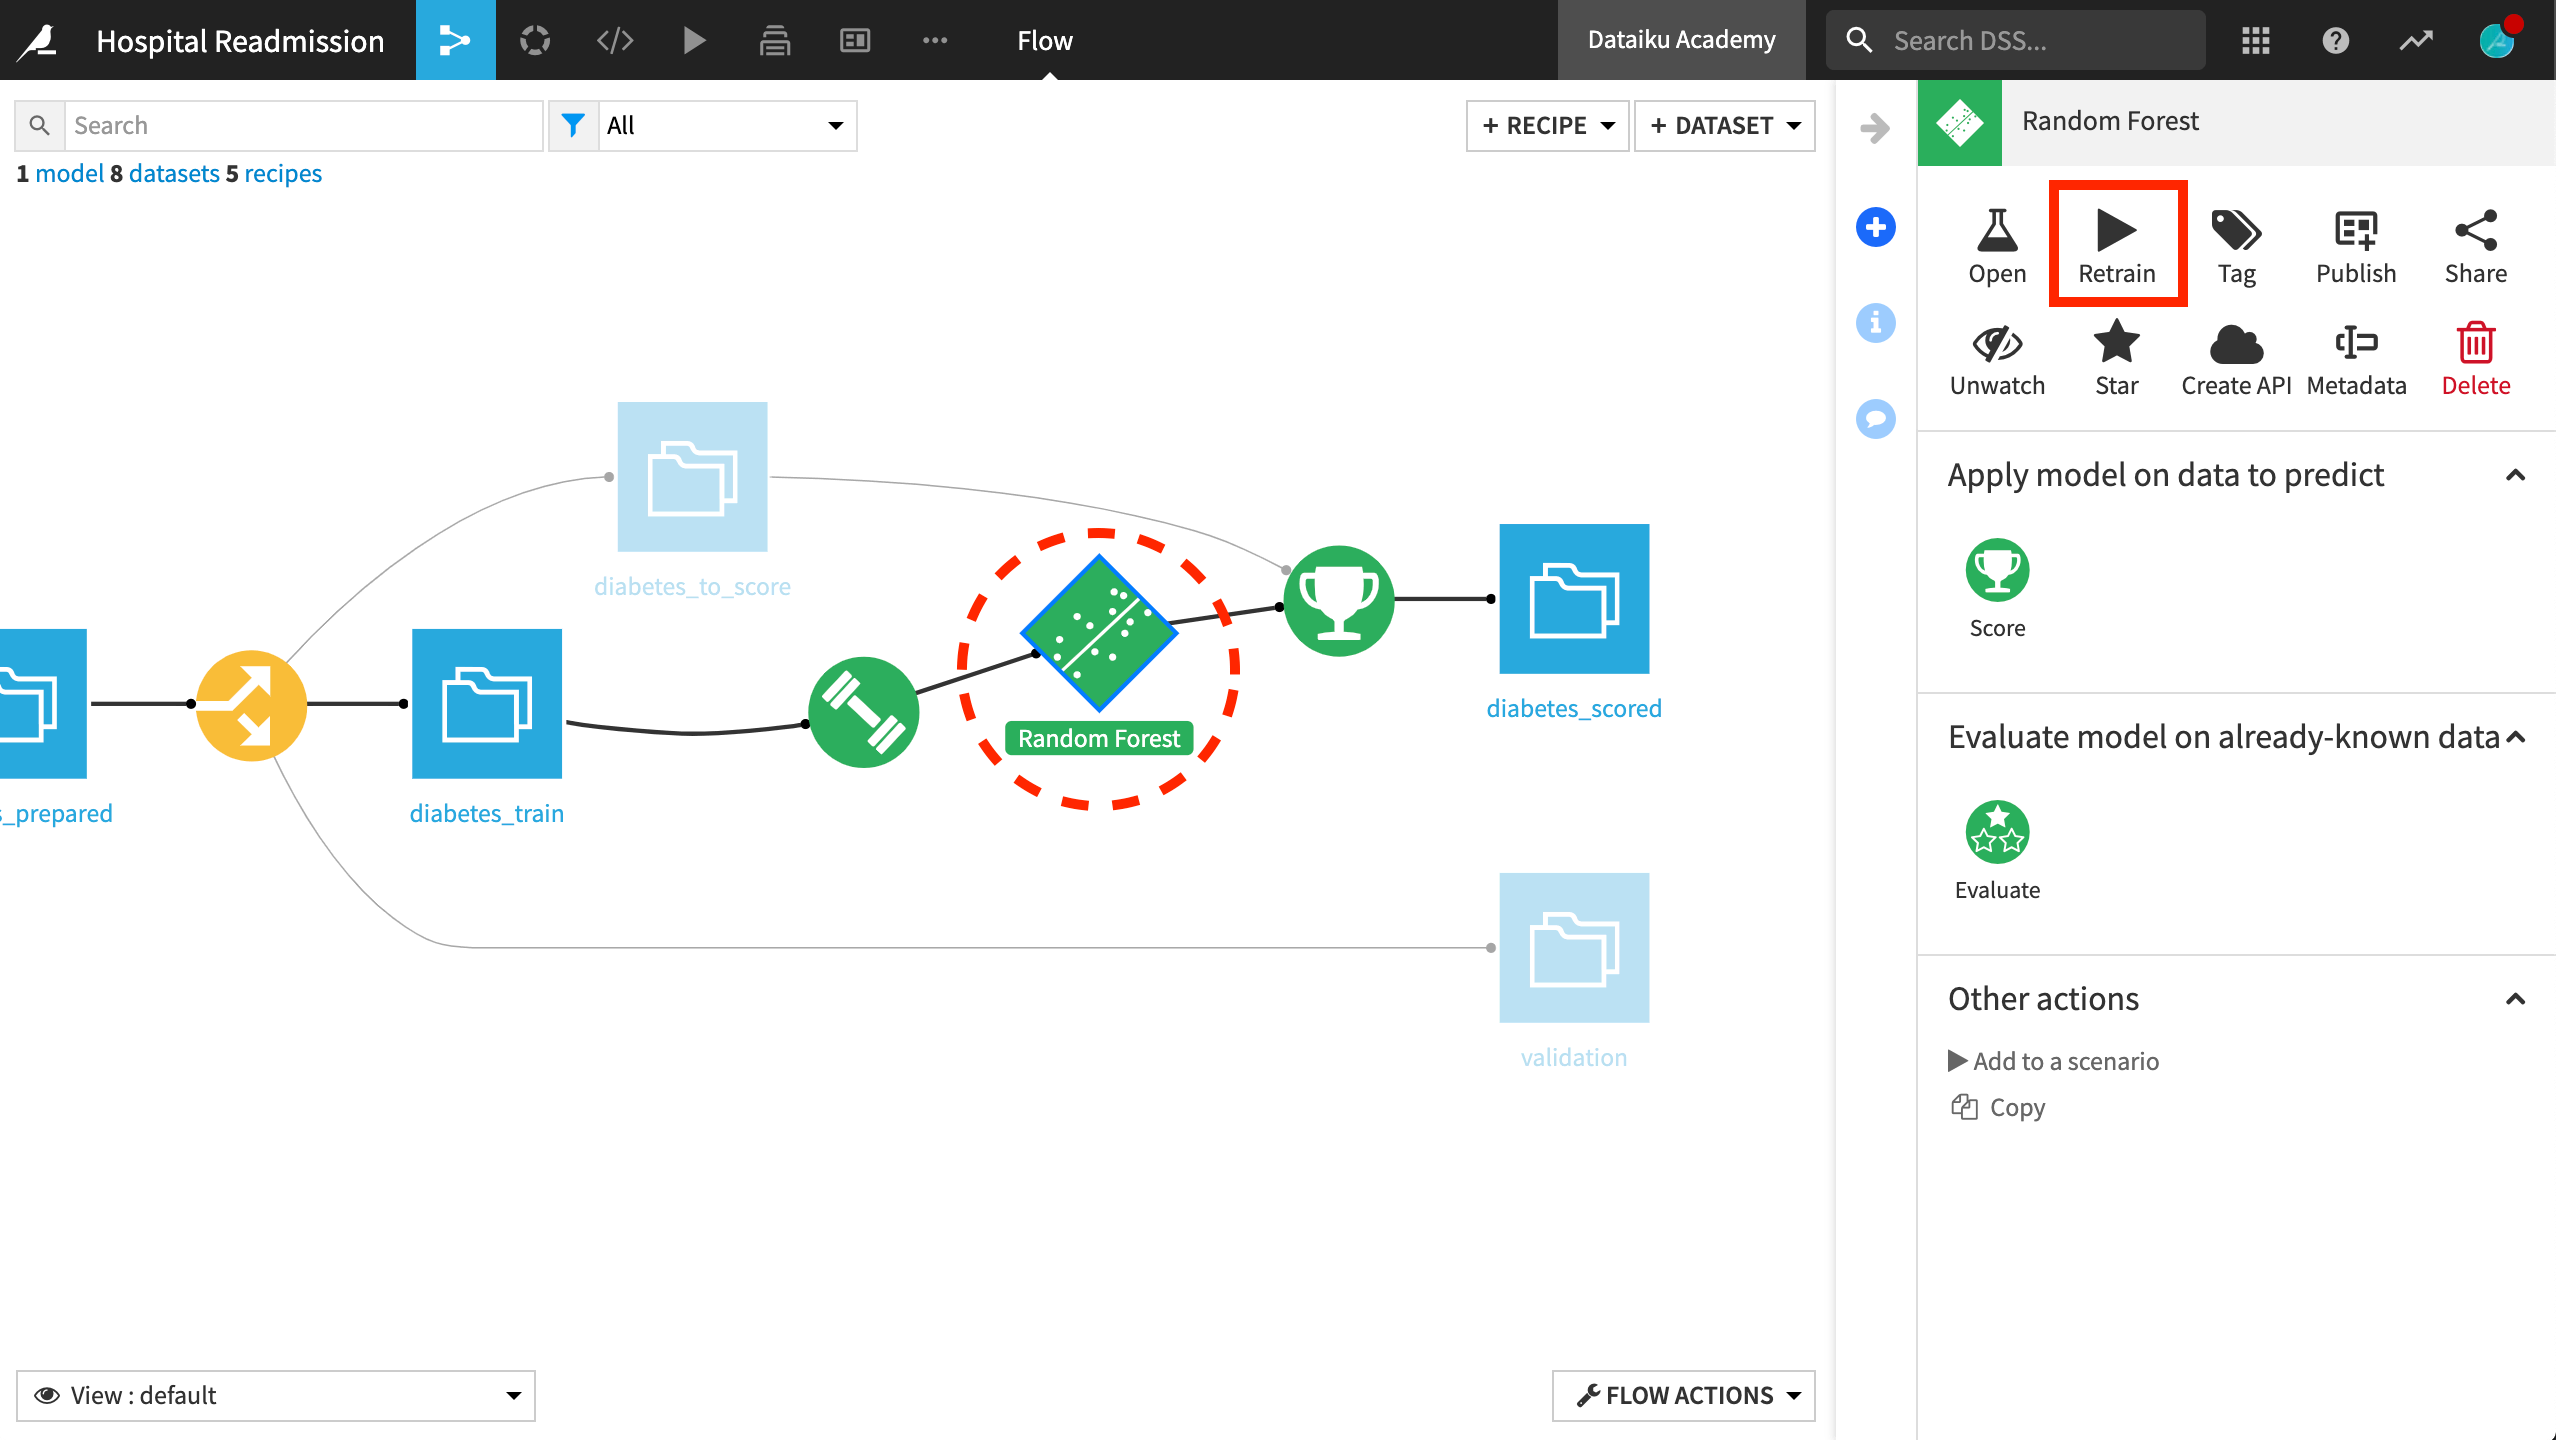This screenshot has width=2556, height=1440.
Task: Click the Copy action
Action: pos(1998,1107)
